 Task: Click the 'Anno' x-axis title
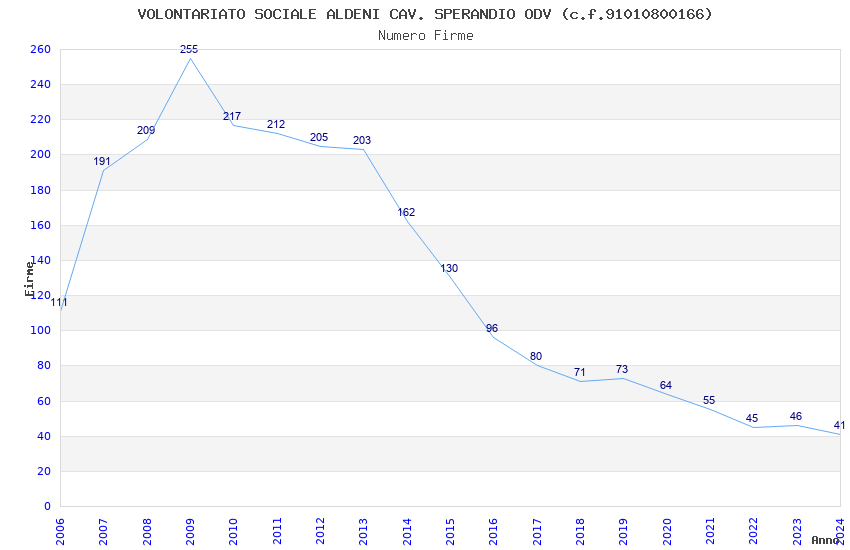[x=825, y=540]
